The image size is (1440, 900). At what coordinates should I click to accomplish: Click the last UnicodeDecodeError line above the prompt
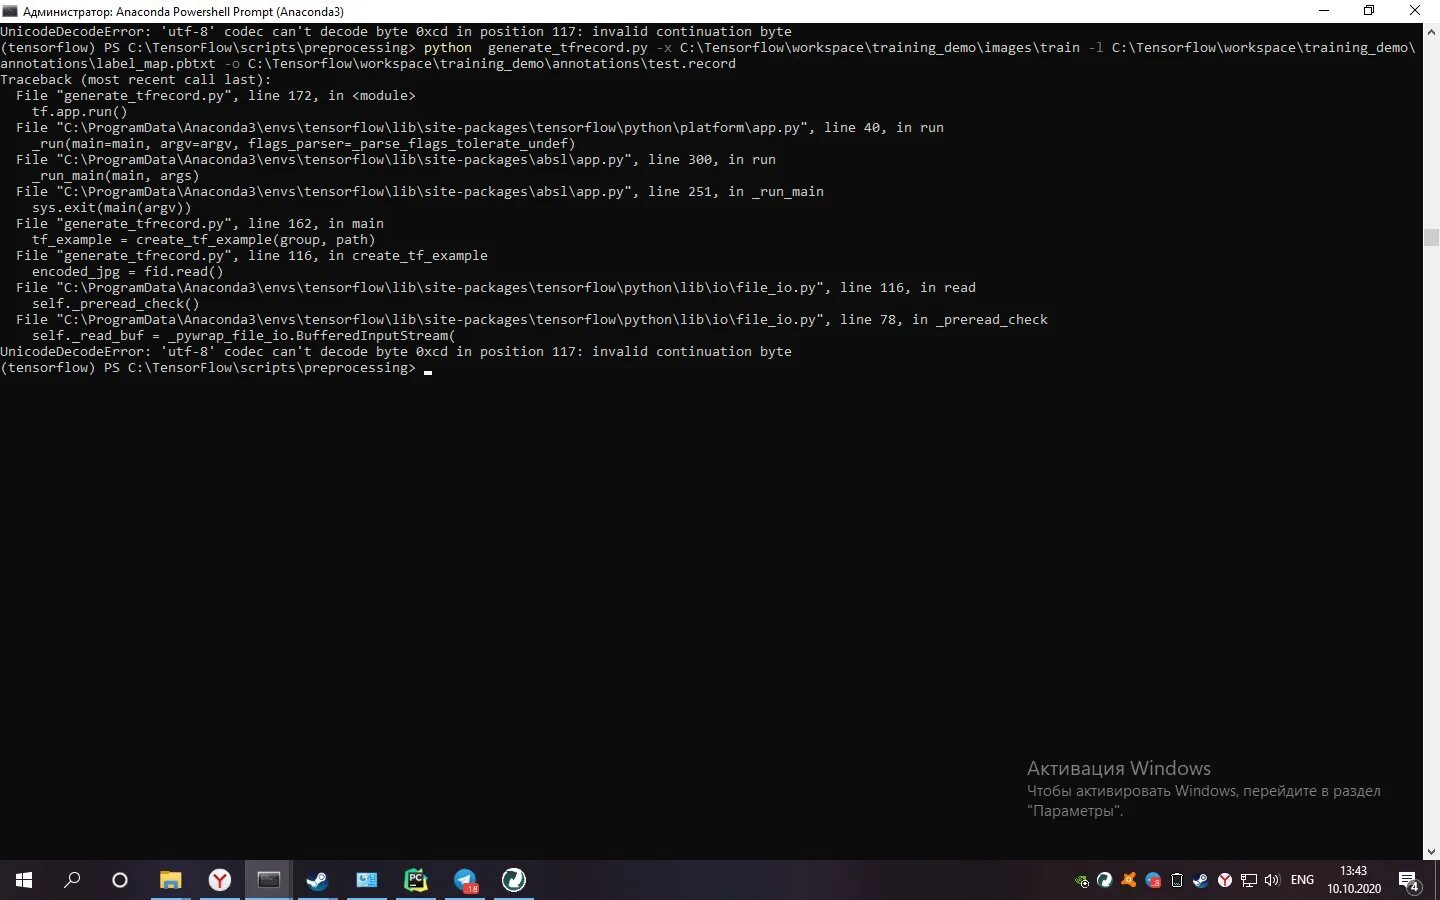pyautogui.click(x=396, y=351)
